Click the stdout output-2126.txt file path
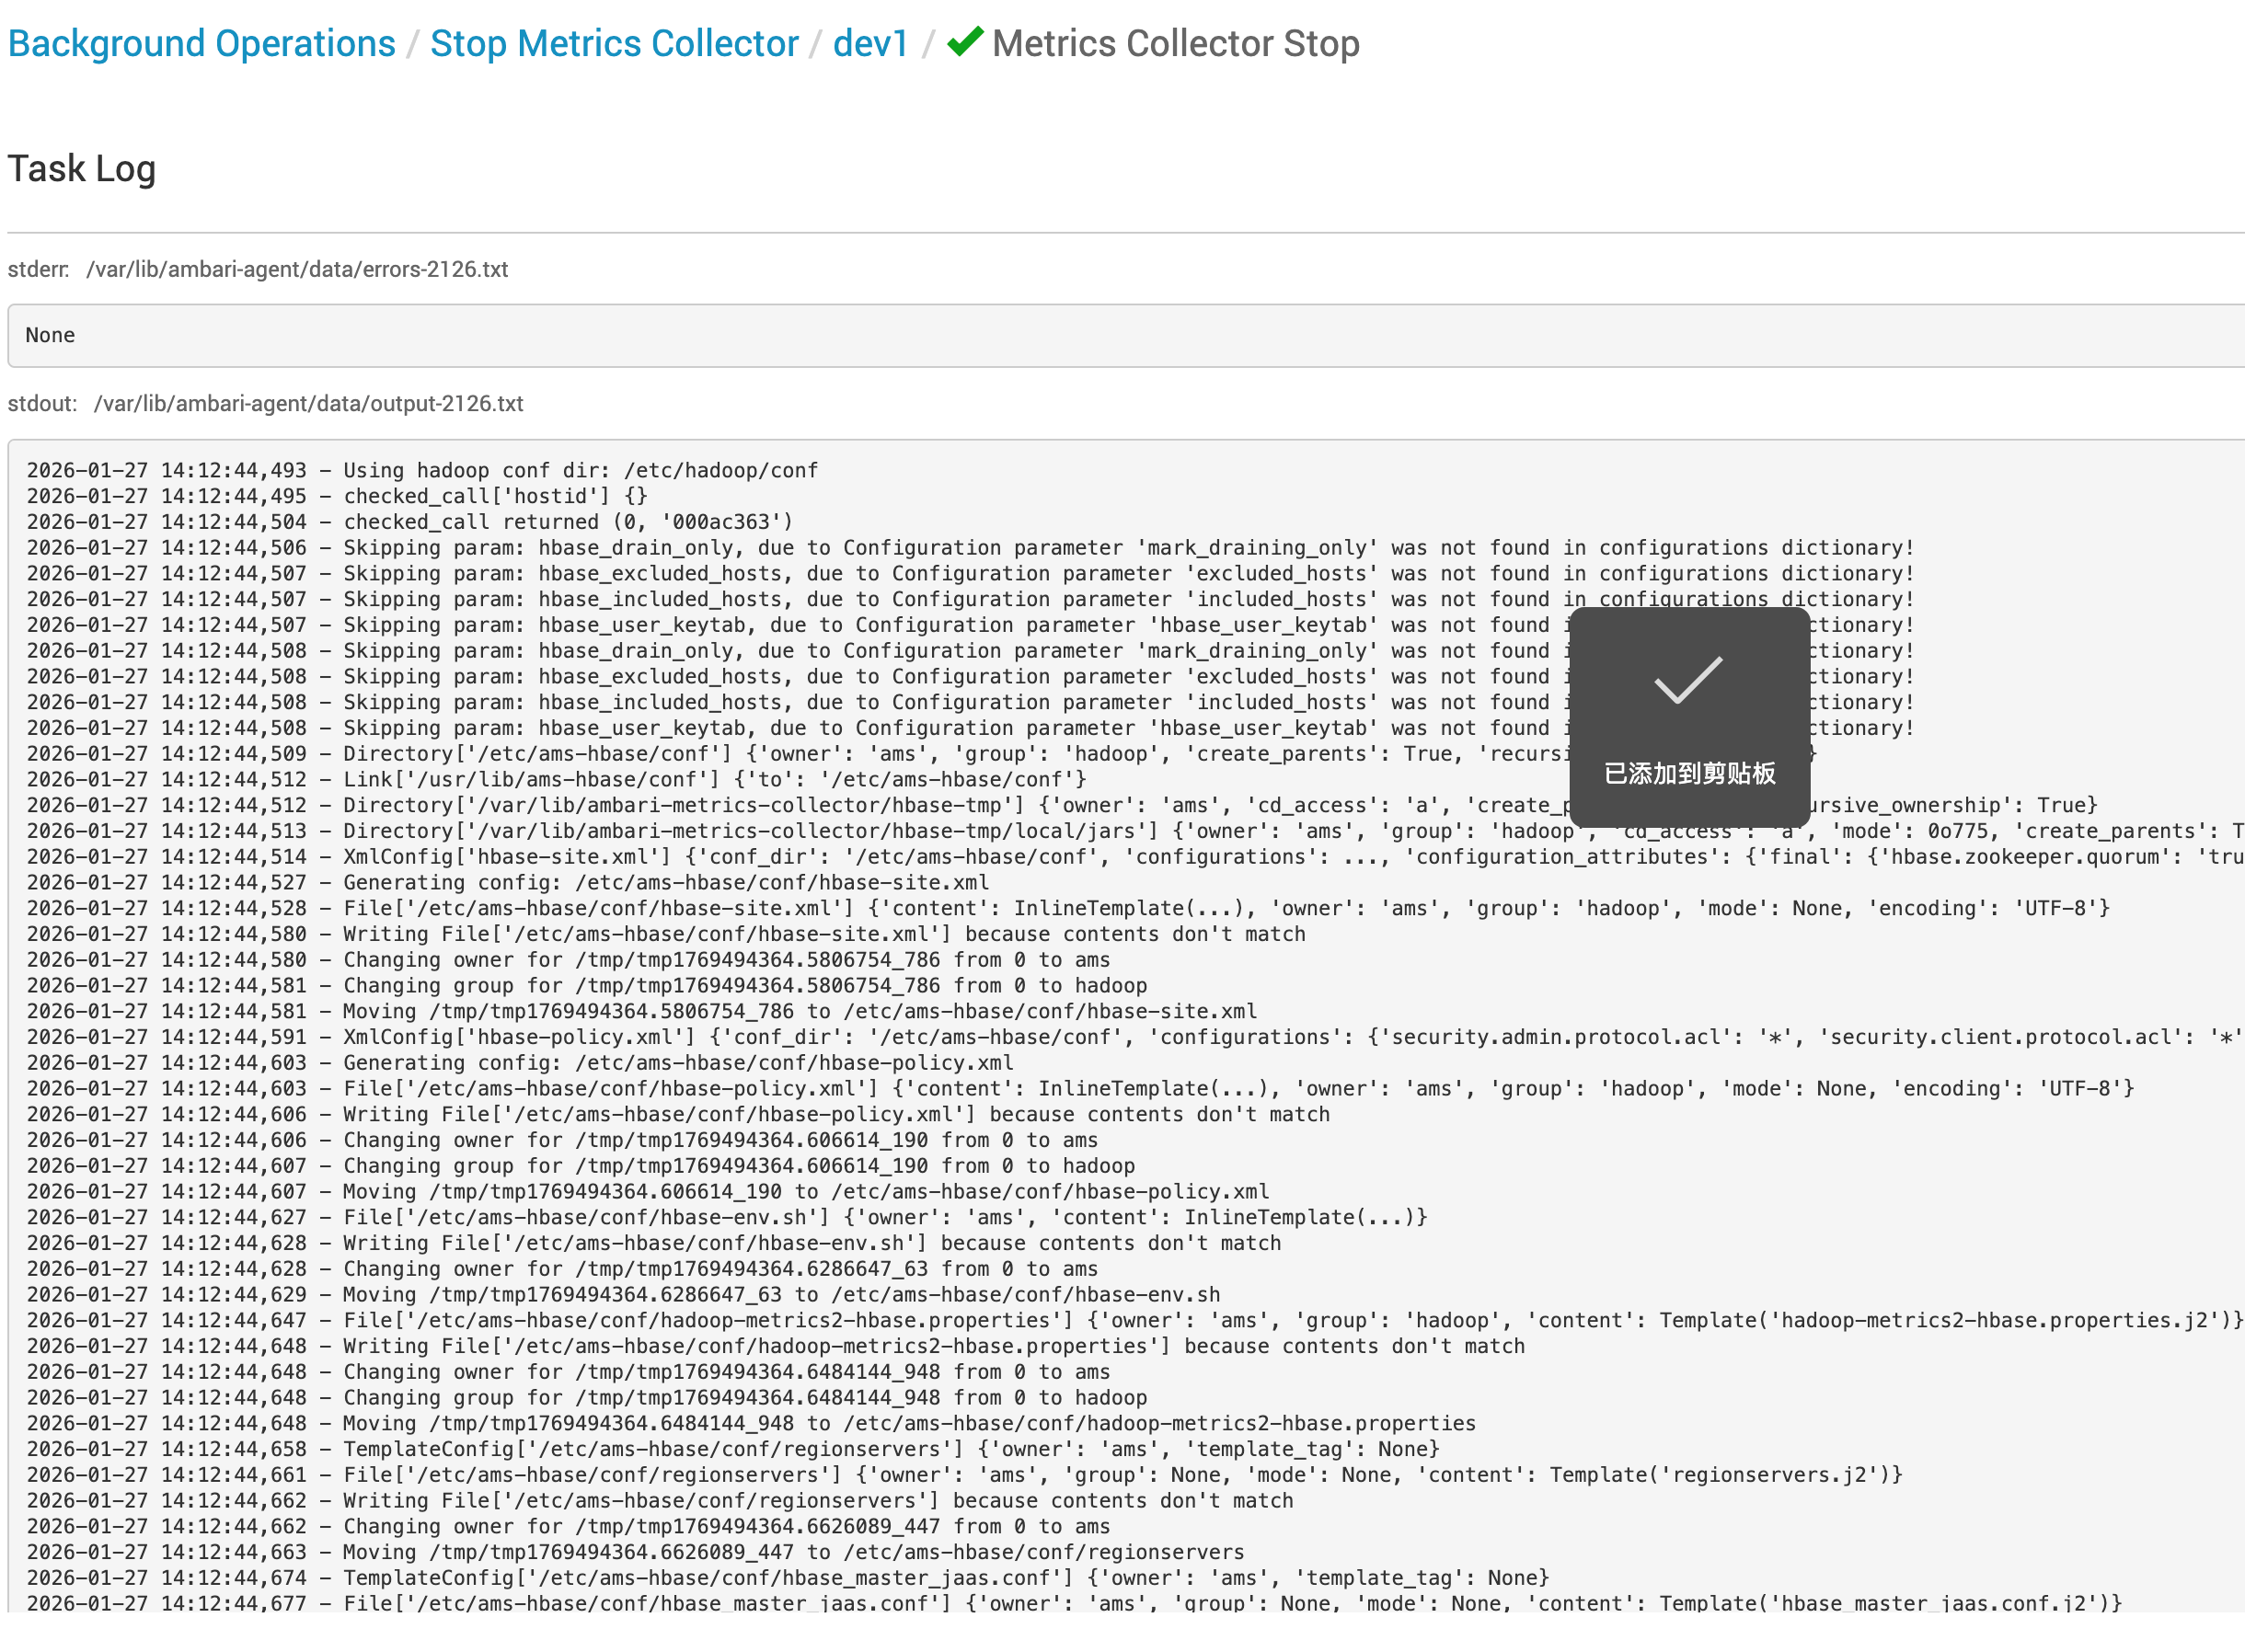Viewport: 2245px width, 1652px height. [308, 403]
